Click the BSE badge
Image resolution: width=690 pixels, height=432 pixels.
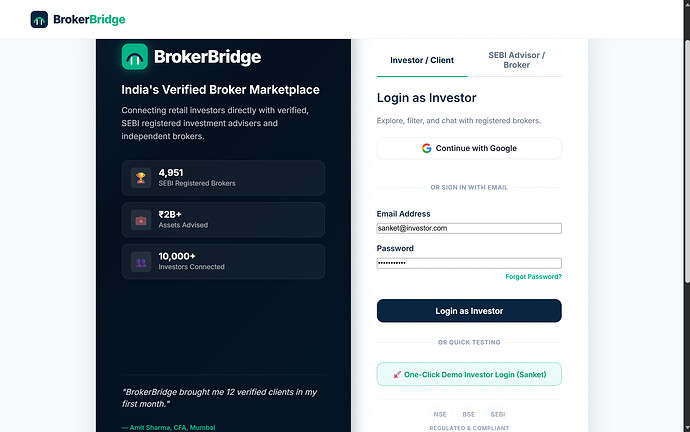click(469, 414)
